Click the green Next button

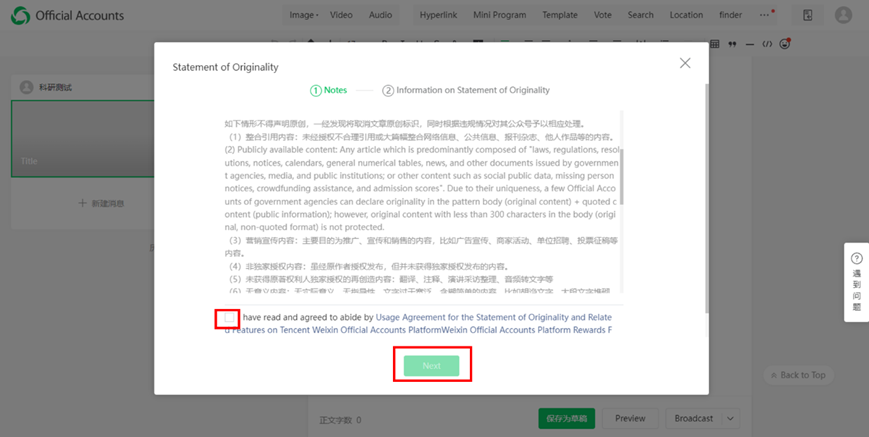pos(431,366)
